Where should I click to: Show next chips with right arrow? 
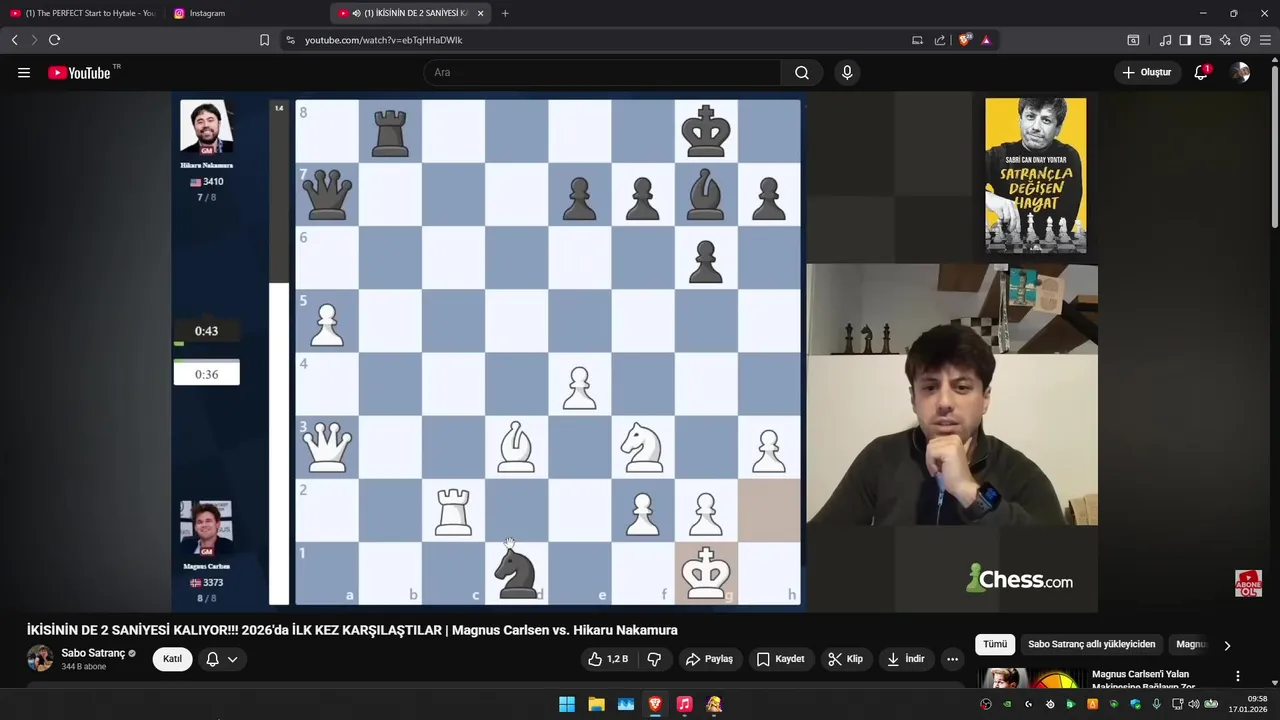pyautogui.click(x=1227, y=645)
